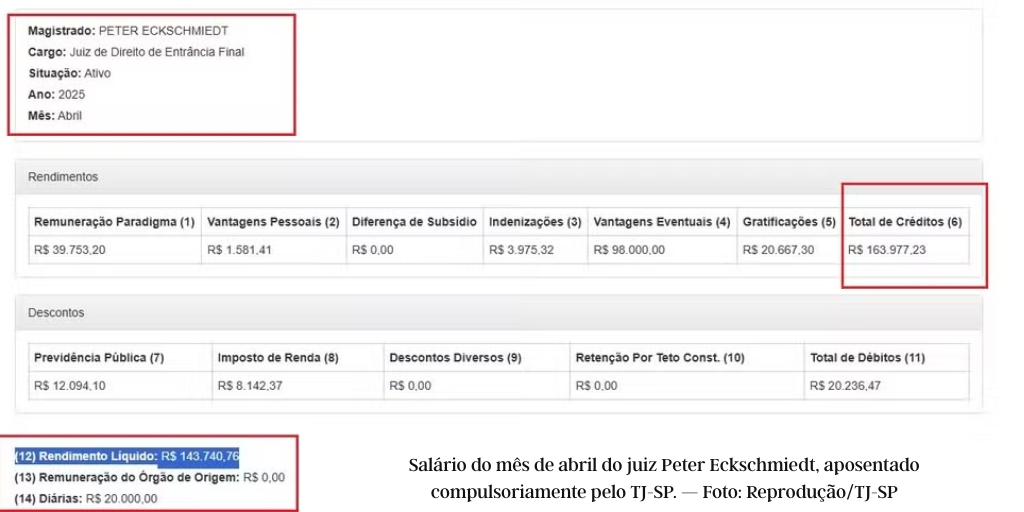The width and height of the screenshot is (1024, 512).
Task: Click the Vantagens Eventuais value R$ 98.000,00
Action: coord(629,250)
